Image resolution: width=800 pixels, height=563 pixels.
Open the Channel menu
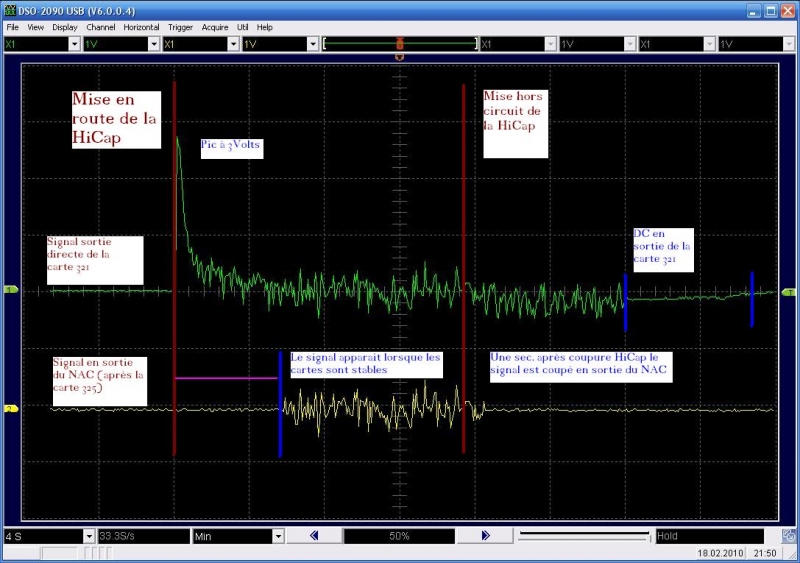click(101, 27)
